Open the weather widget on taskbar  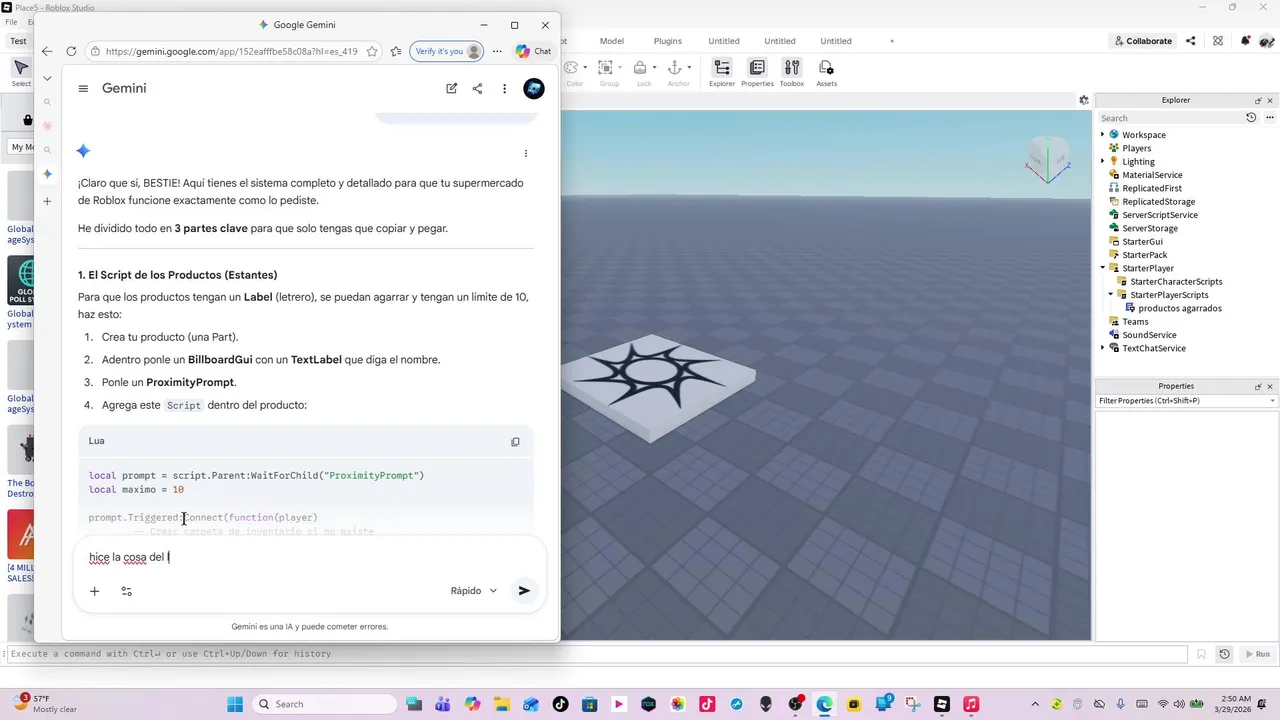coord(45,704)
